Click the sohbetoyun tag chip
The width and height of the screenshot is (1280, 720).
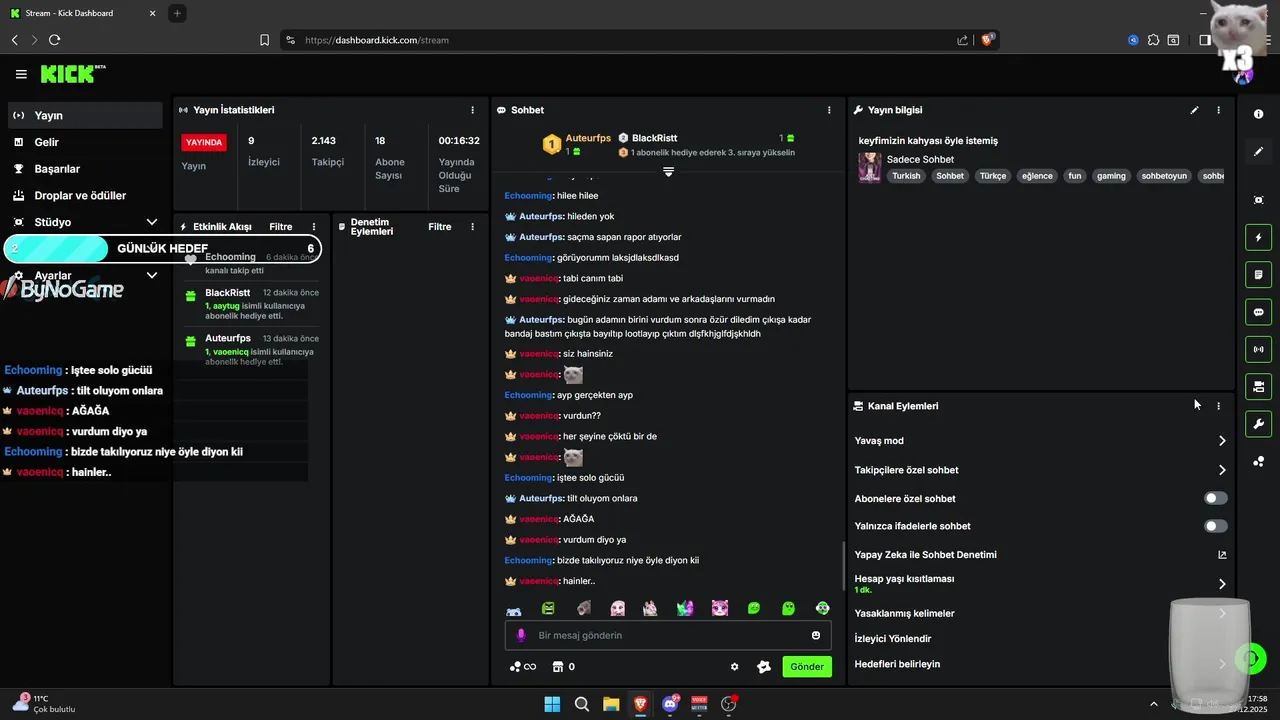[1164, 176]
